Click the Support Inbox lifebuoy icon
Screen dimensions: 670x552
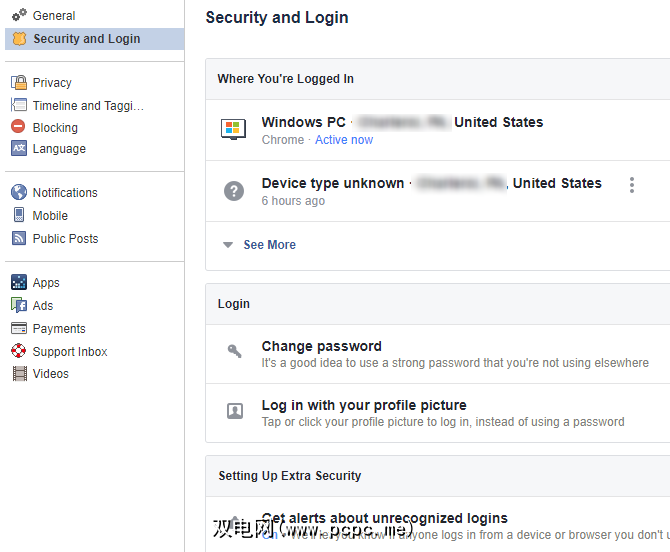19,351
